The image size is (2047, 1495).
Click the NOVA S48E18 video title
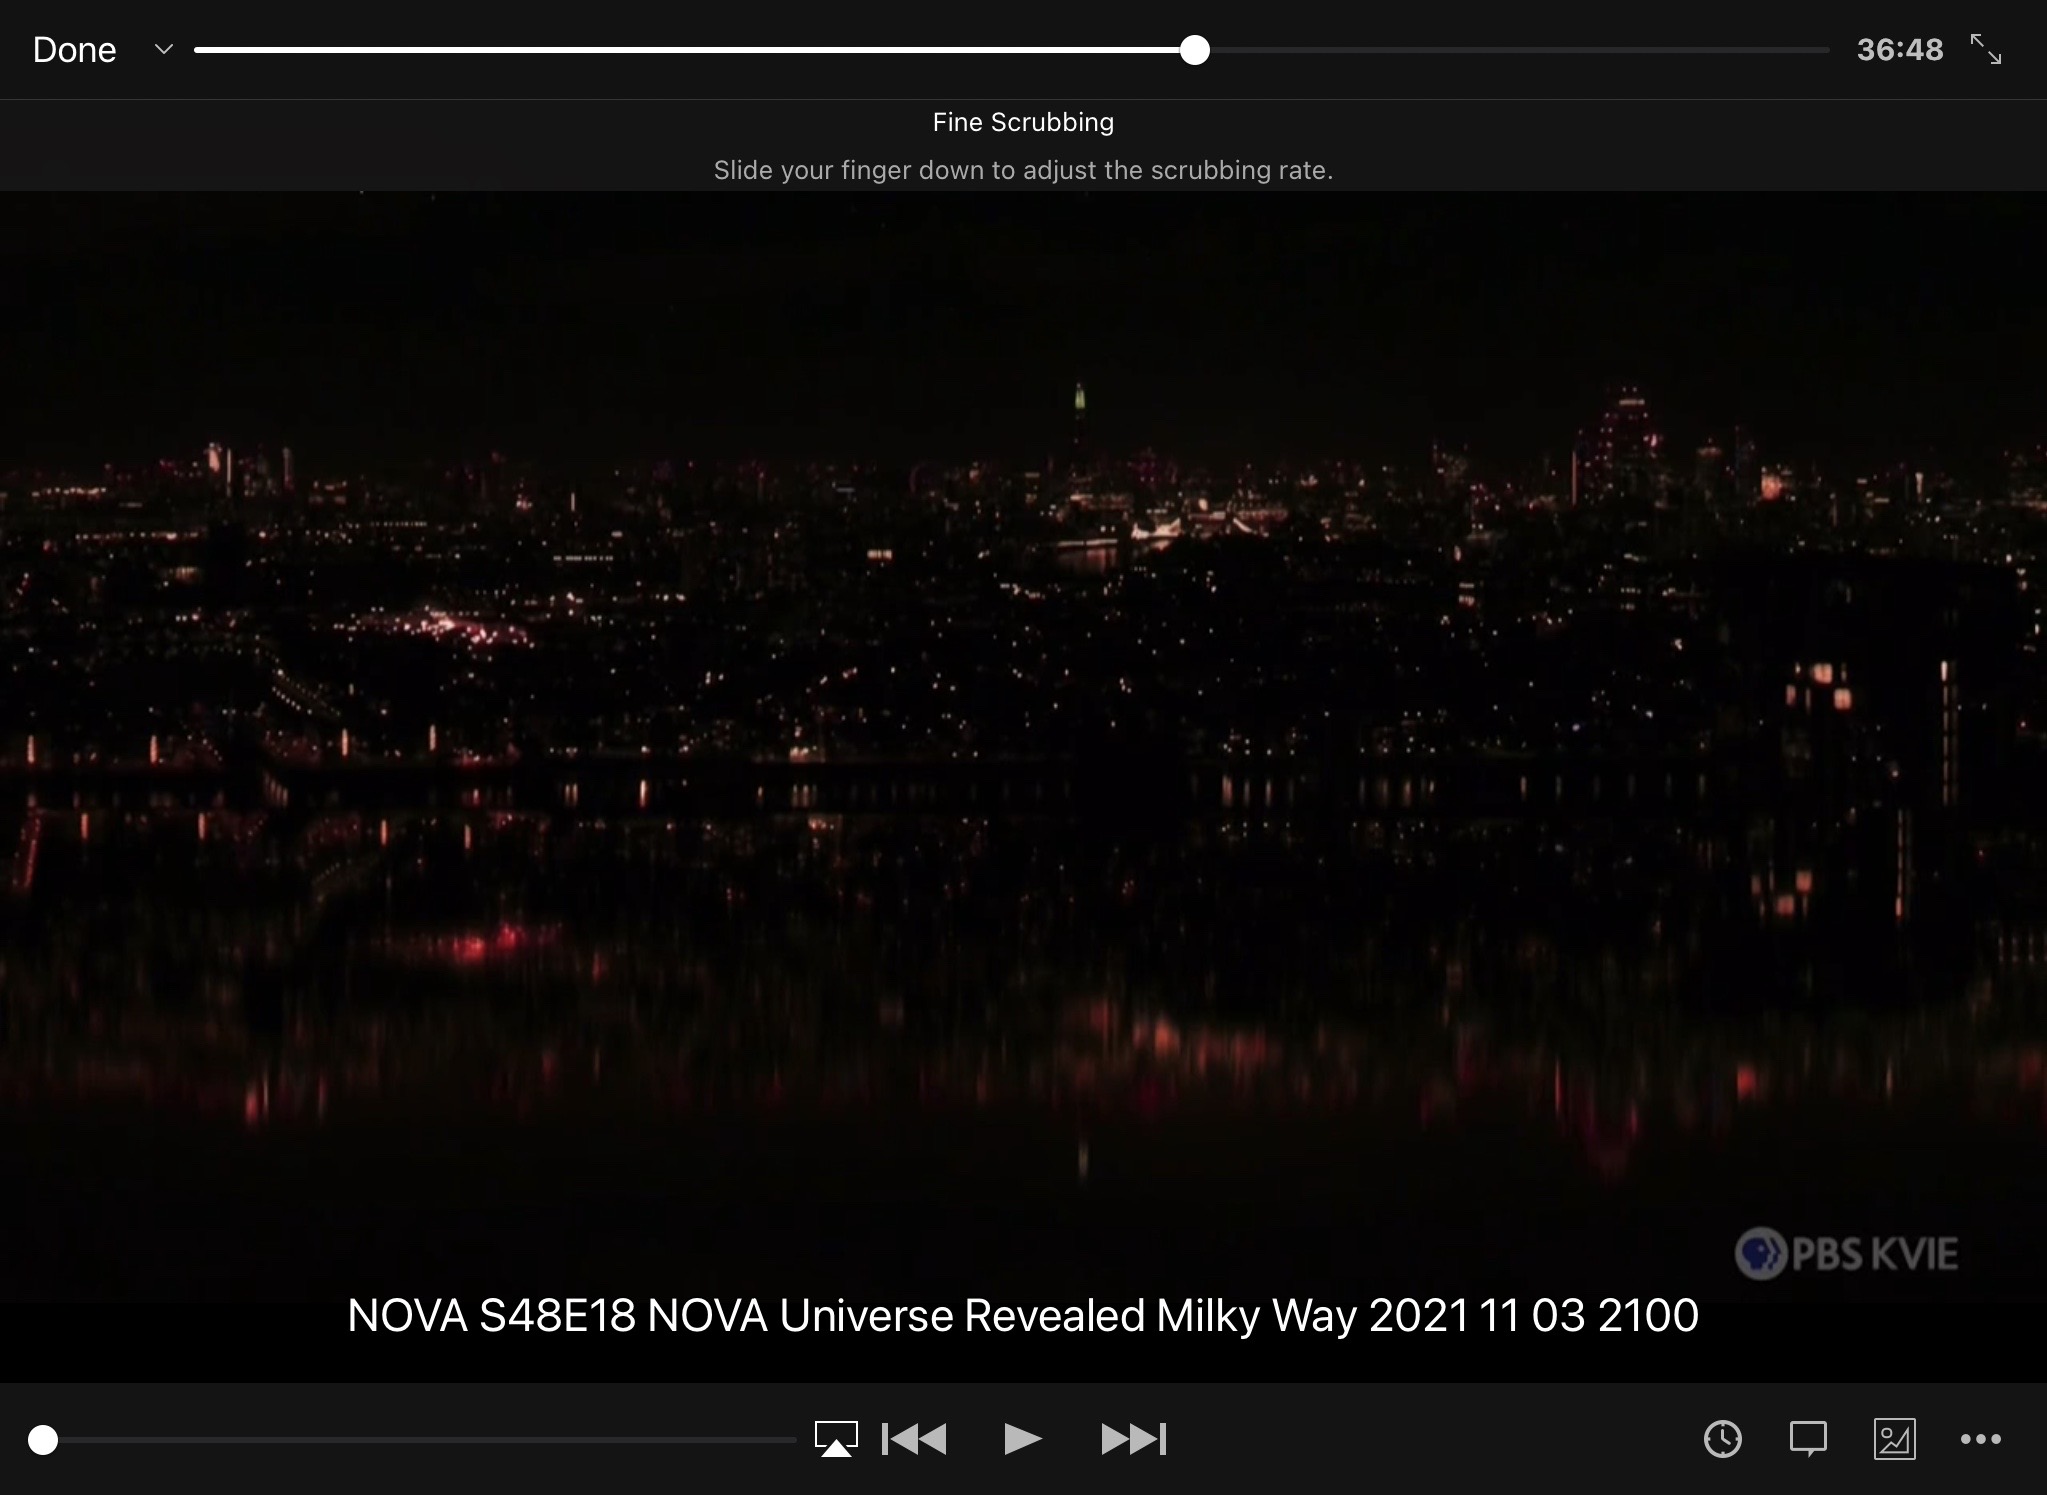pos(1022,1316)
